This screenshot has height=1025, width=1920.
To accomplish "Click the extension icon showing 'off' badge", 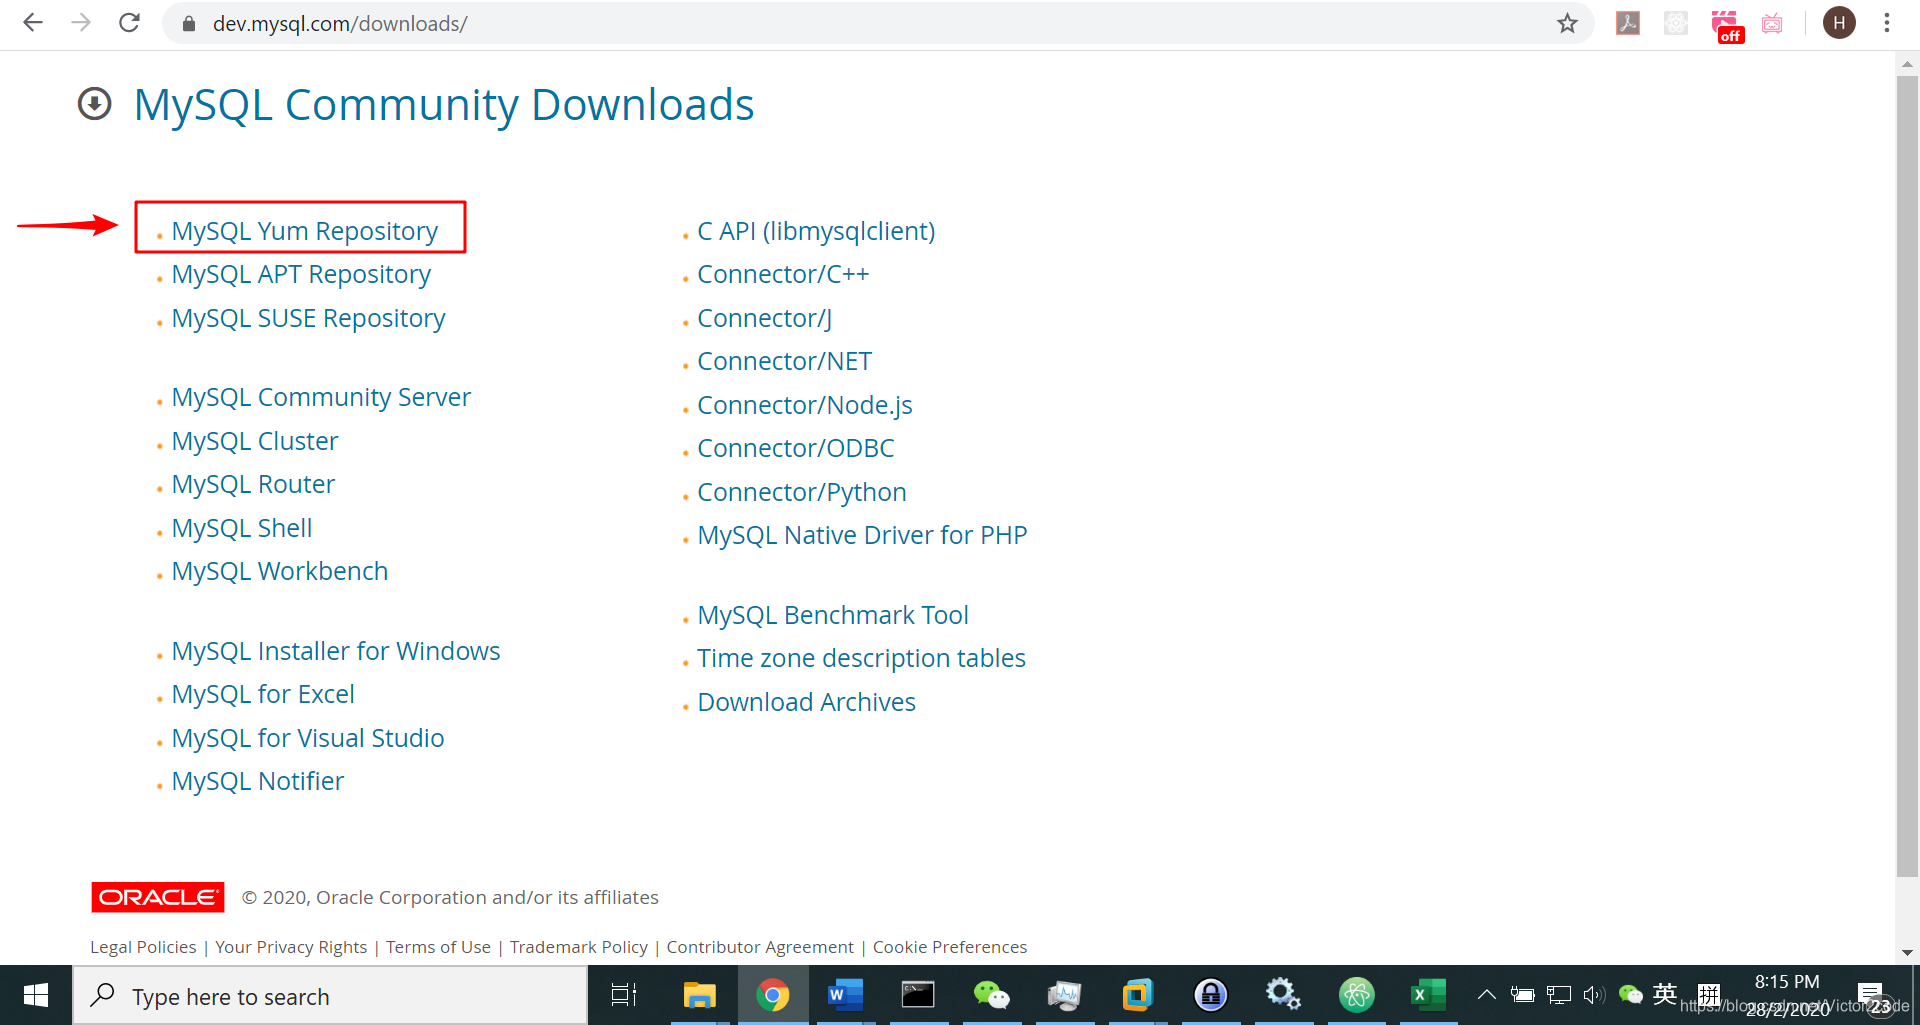I will [1727, 23].
